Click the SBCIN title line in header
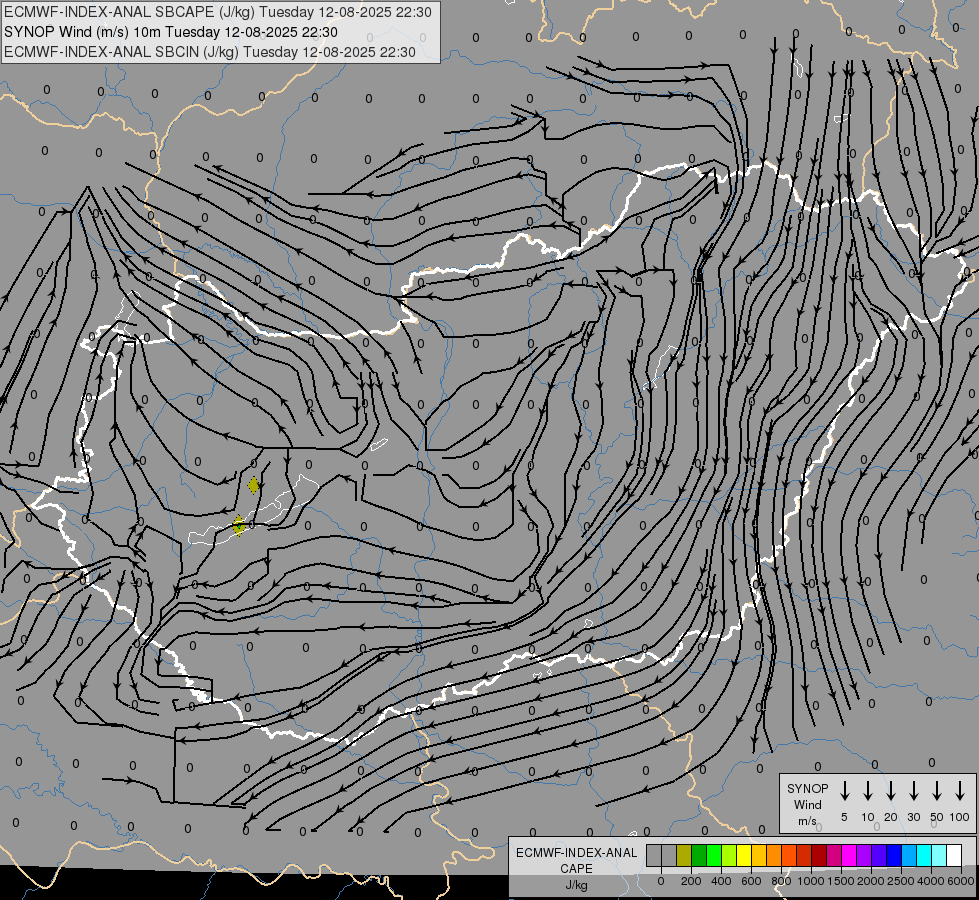This screenshot has height=900, width=979. click(210, 52)
